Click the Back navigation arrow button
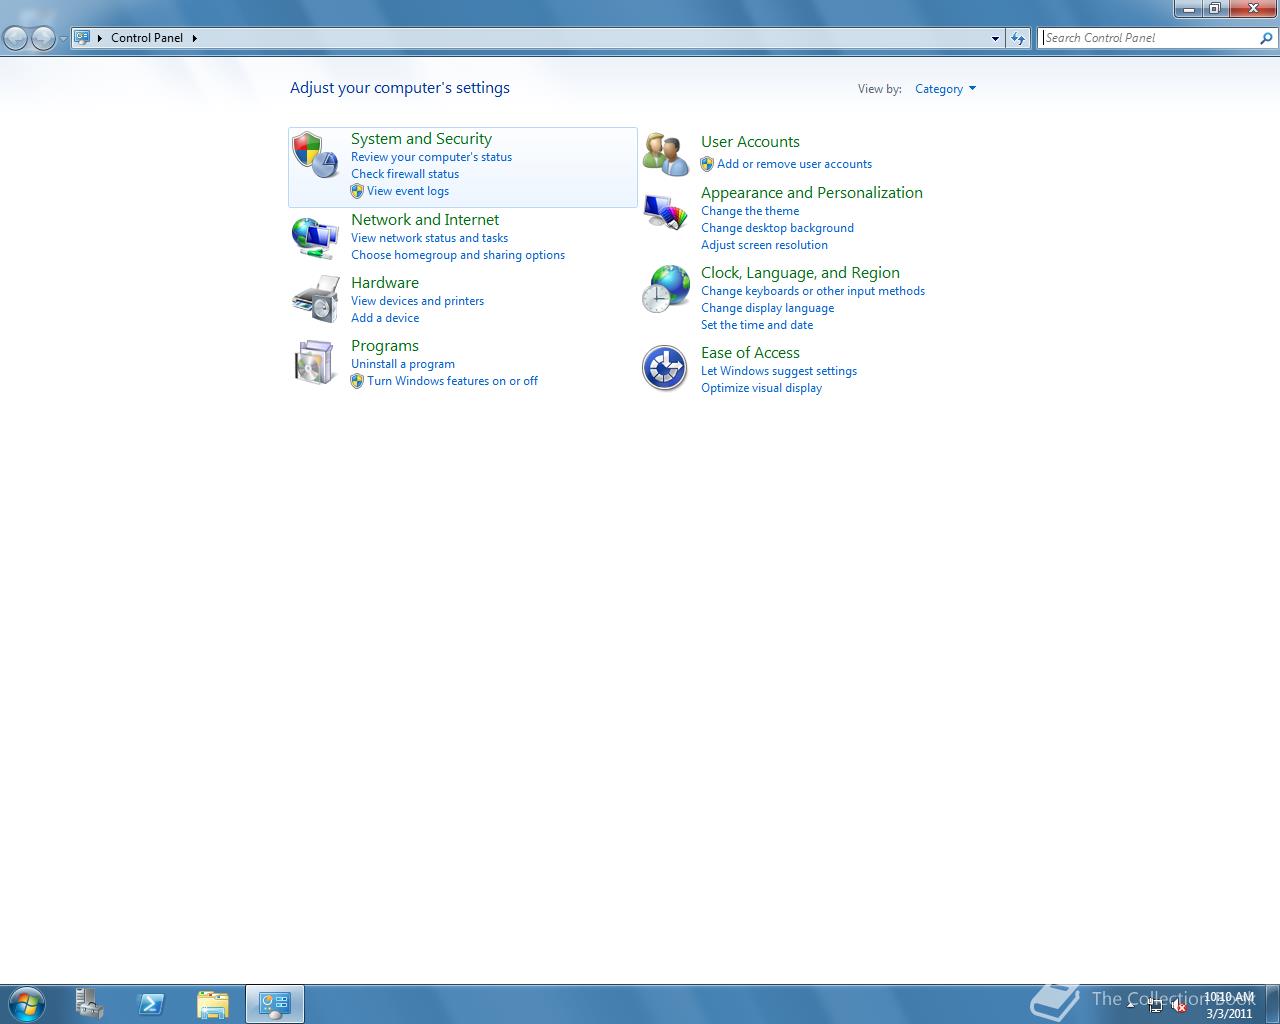 (15, 38)
